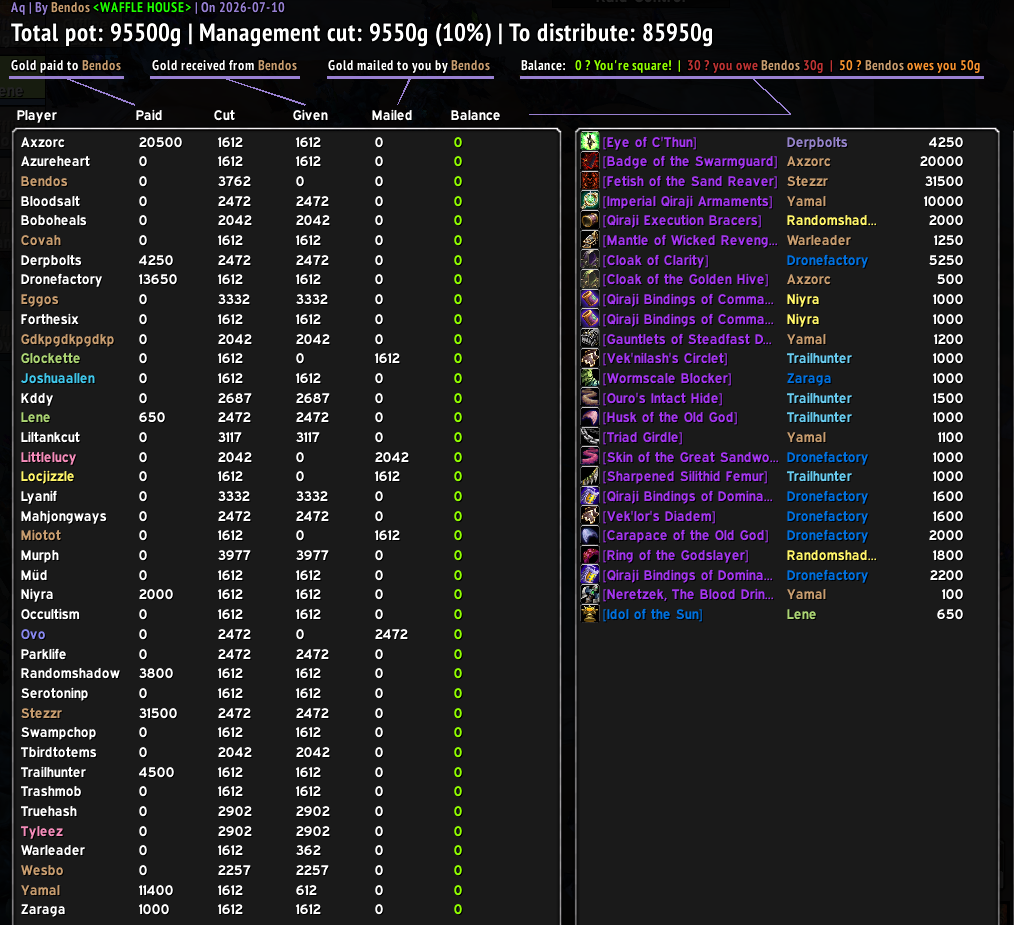Click the 'Gold paid to Bendos' legend label
Image resolution: width=1014 pixels, height=925 pixels.
point(66,65)
